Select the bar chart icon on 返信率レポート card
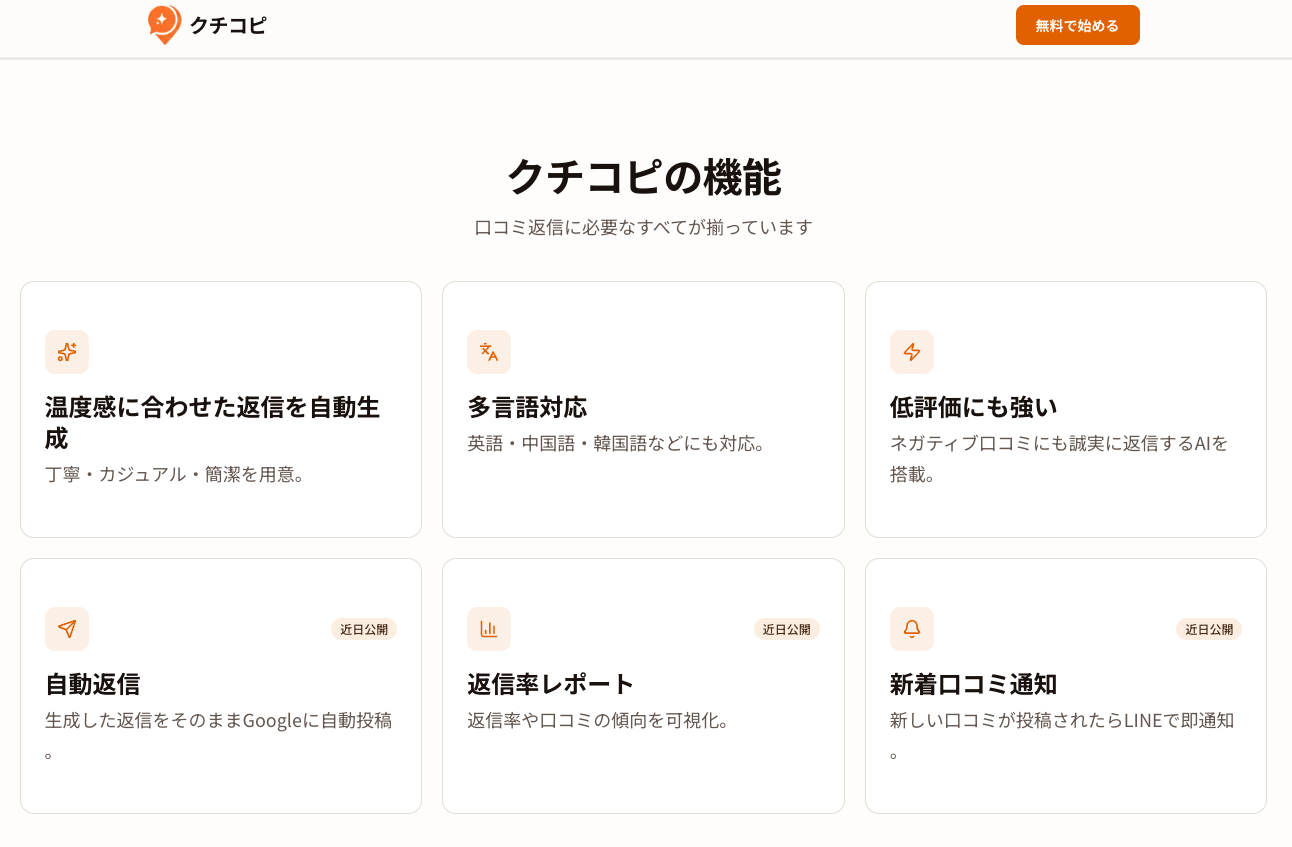The height and width of the screenshot is (847, 1292). click(489, 629)
